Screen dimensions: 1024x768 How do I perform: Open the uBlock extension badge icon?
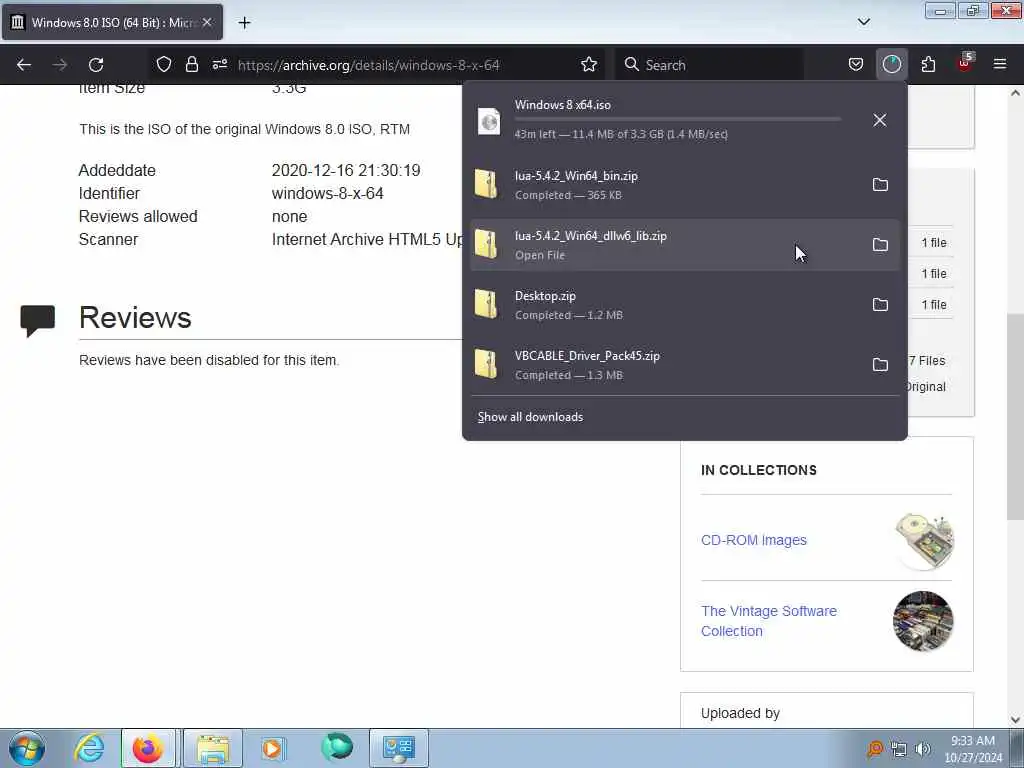click(x=965, y=63)
